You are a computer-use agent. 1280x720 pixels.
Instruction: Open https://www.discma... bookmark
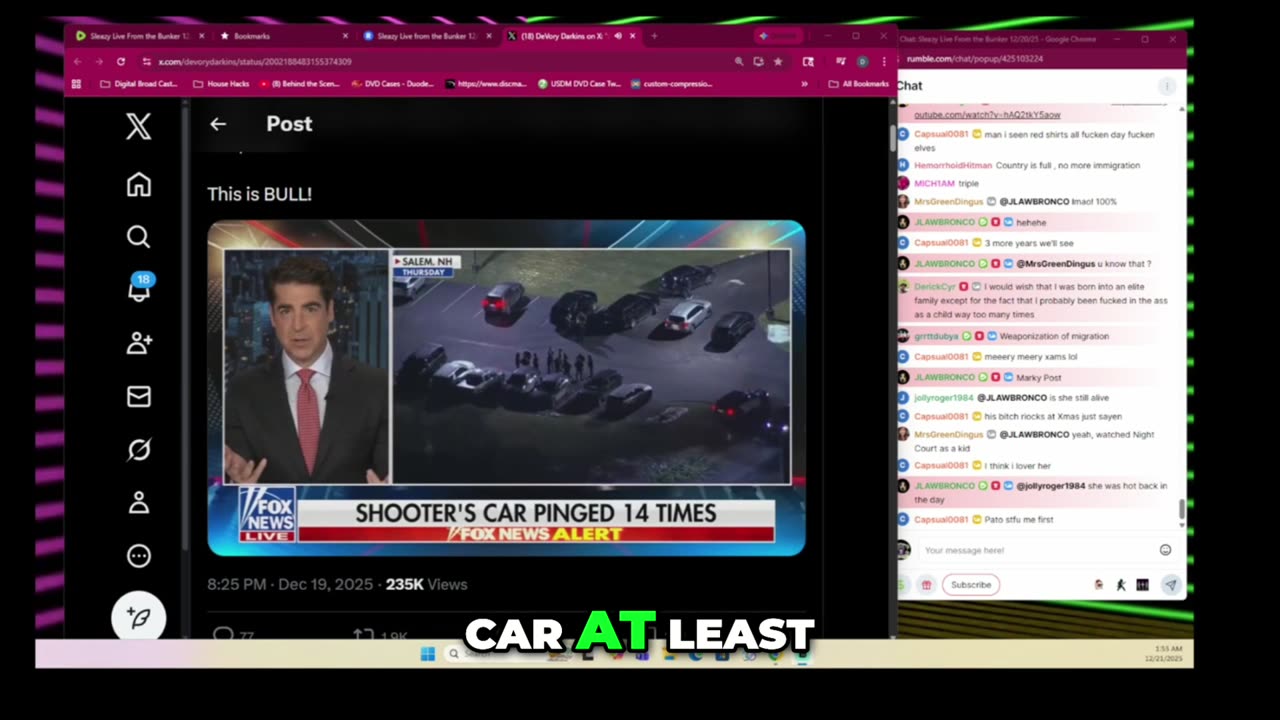pos(485,84)
